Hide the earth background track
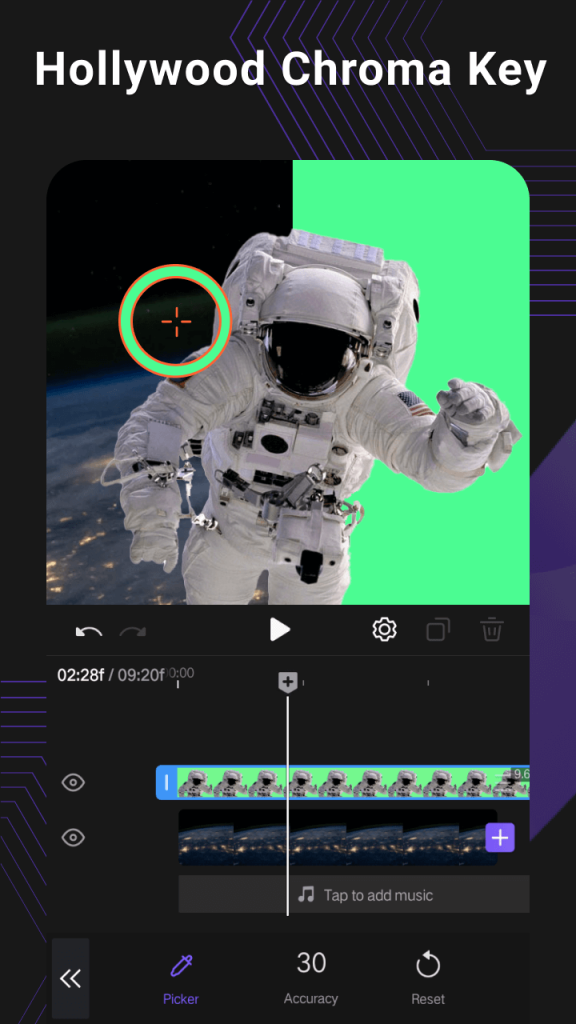The image size is (576, 1024). pyautogui.click(x=73, y=837)
